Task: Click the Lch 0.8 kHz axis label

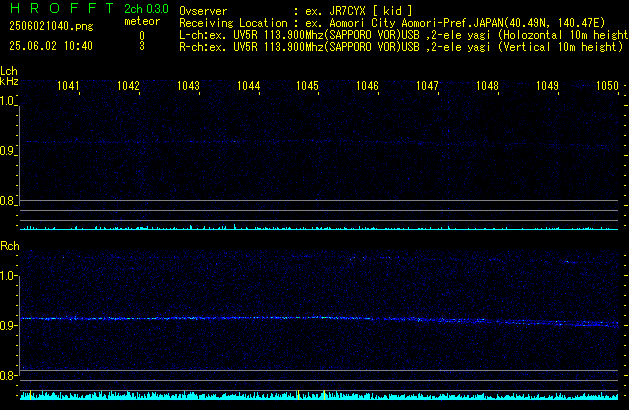Action: pos(7,201)
